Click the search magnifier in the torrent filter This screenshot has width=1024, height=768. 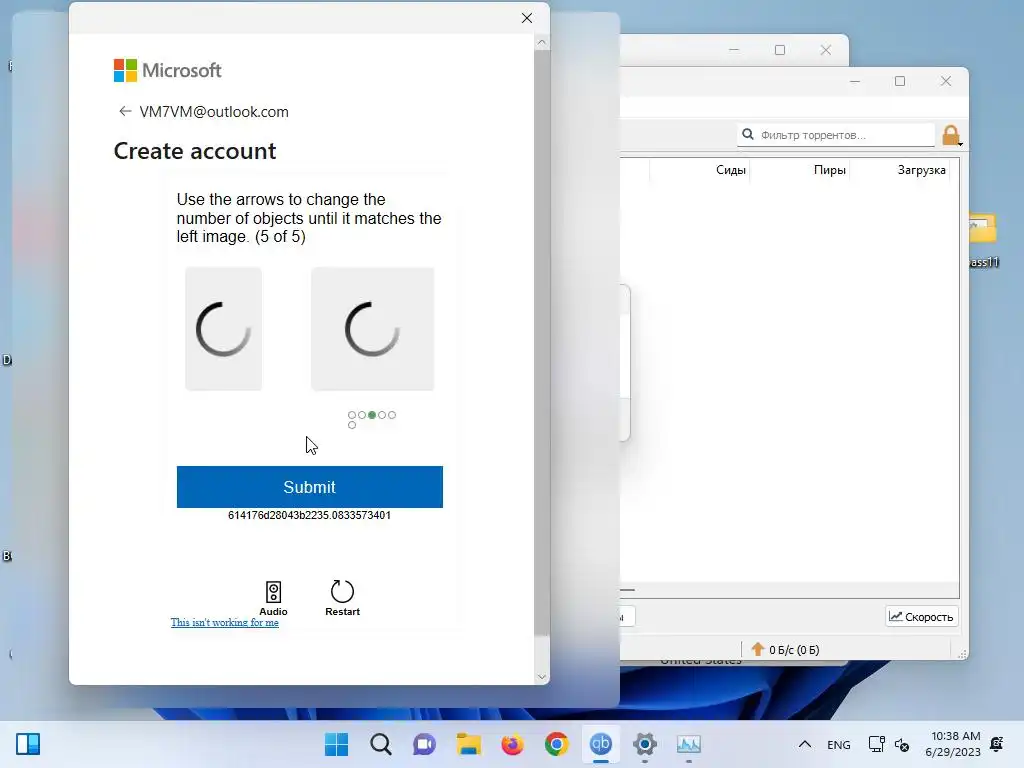coord(748,135)
